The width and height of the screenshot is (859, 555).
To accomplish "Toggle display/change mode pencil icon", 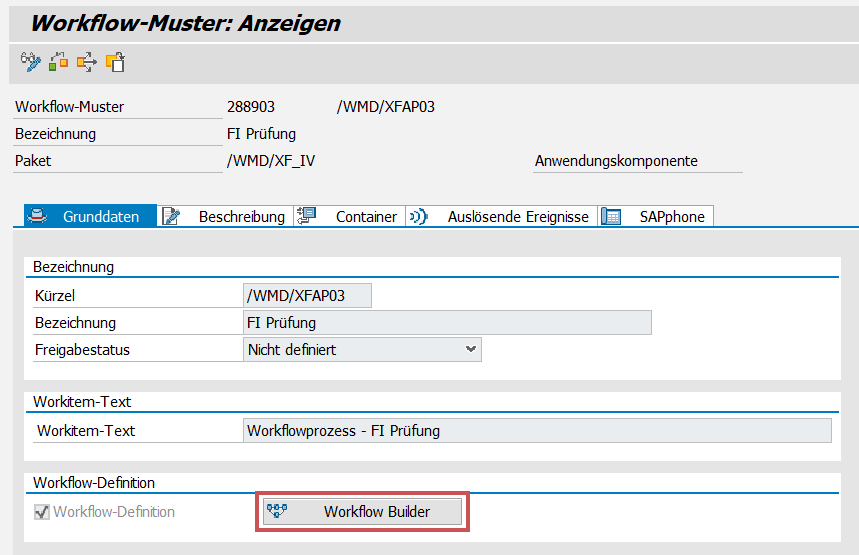I will click(30, 62).
